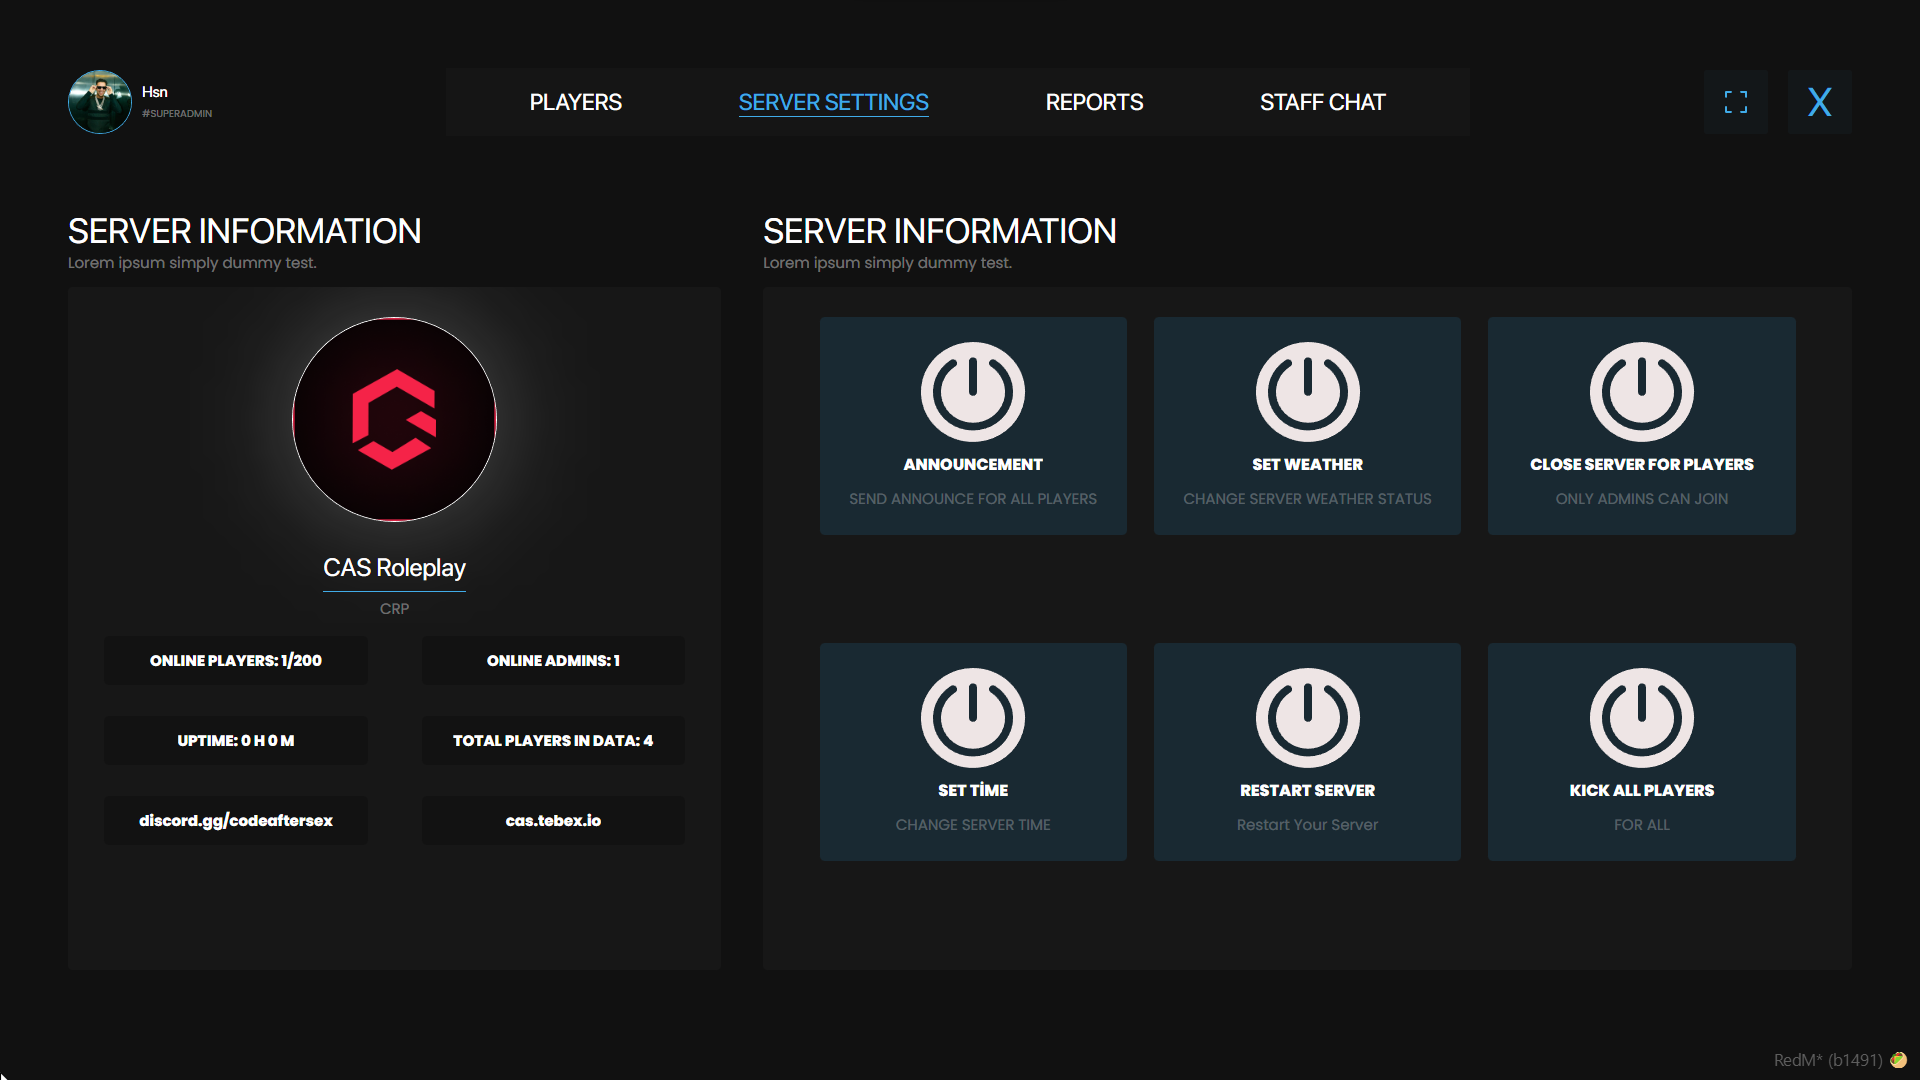Switch to Staff Chat

click(x=1323, y=101)
